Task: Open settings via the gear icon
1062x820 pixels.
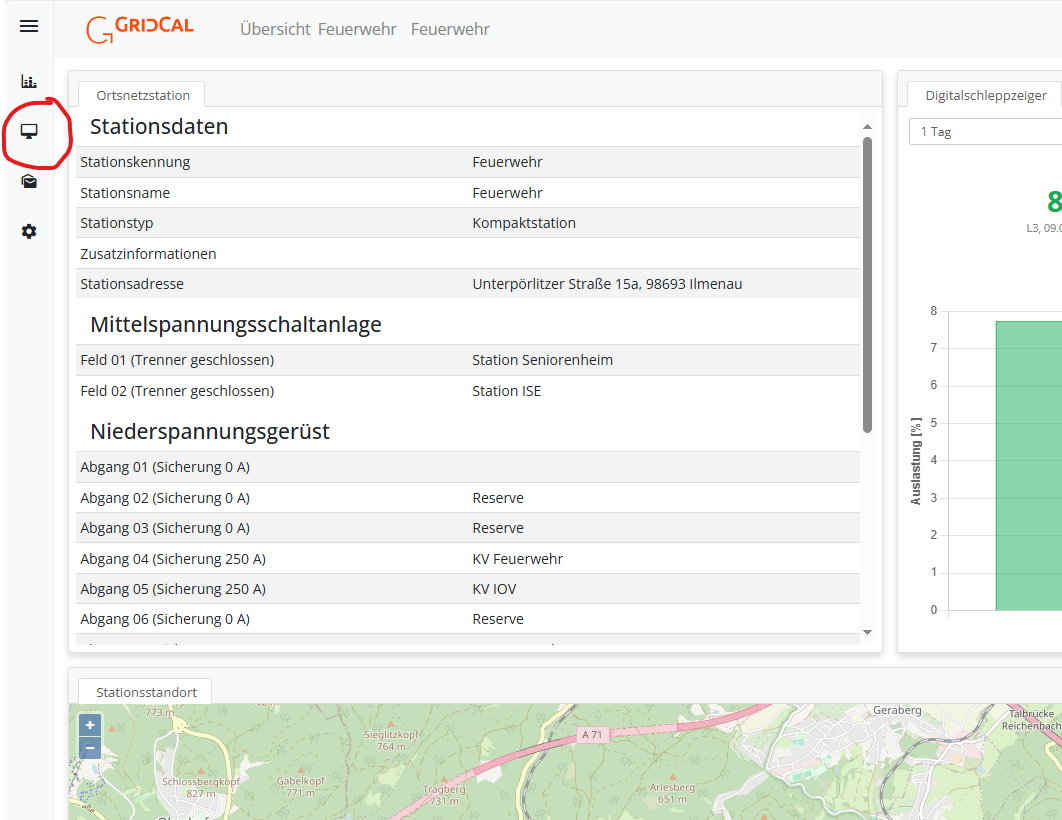Action: [29, 231]
